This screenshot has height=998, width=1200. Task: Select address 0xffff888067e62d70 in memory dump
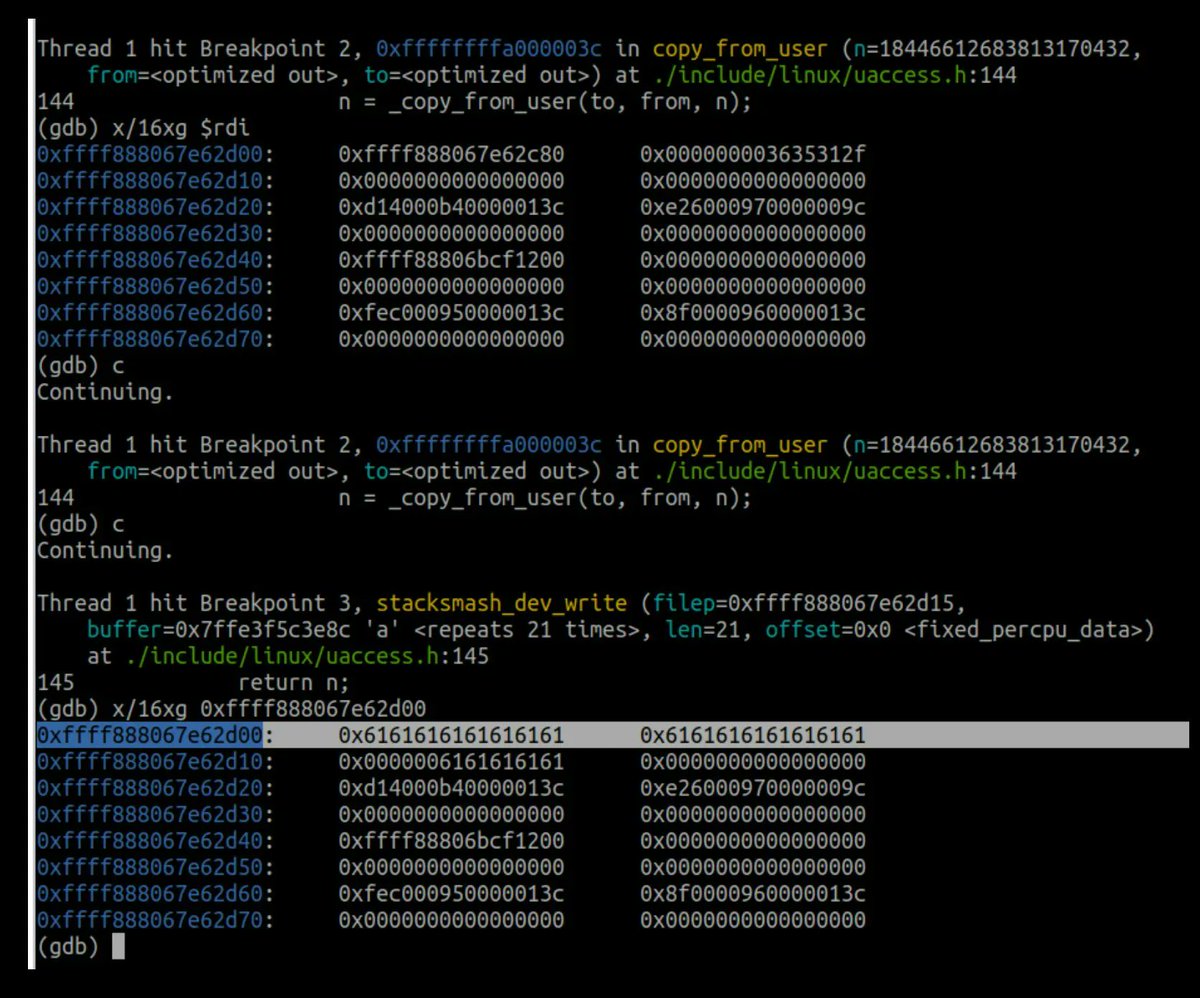(148, 339)
